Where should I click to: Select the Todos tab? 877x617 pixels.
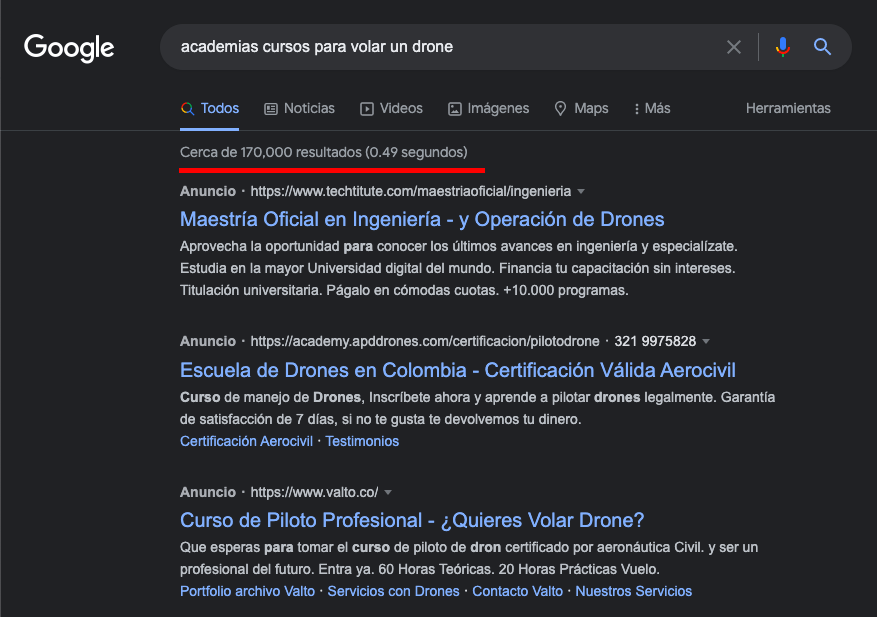(x=210, y=109)
